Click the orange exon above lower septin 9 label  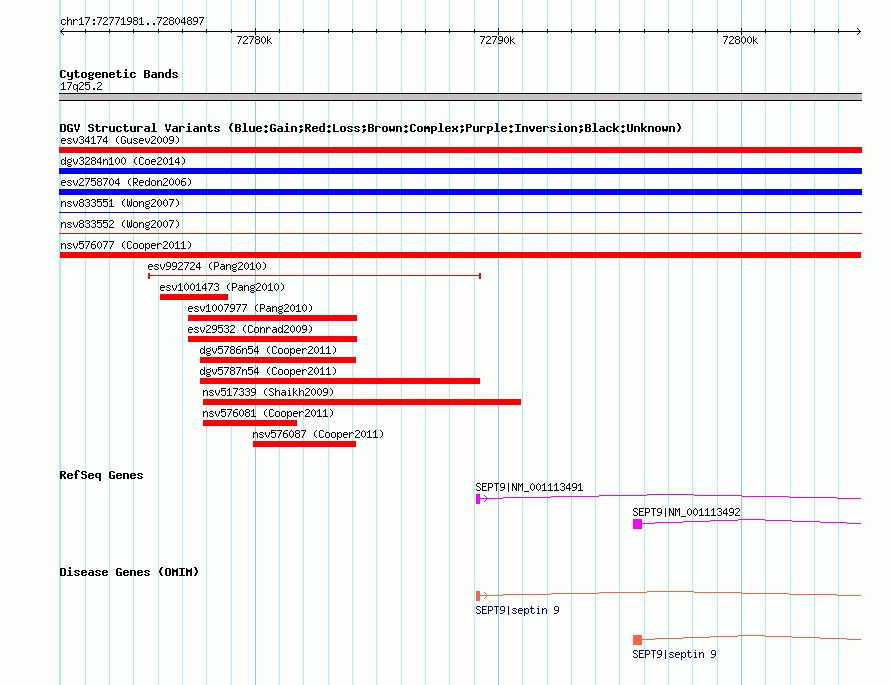tap(637, 640)
